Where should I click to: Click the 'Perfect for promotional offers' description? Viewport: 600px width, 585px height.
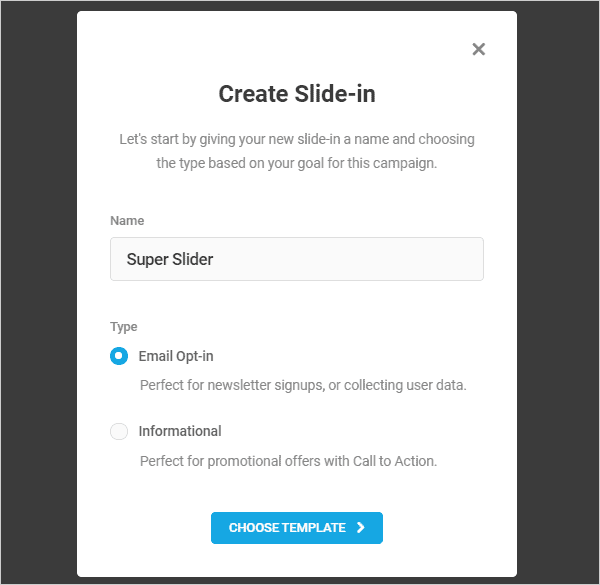(289, 461)
